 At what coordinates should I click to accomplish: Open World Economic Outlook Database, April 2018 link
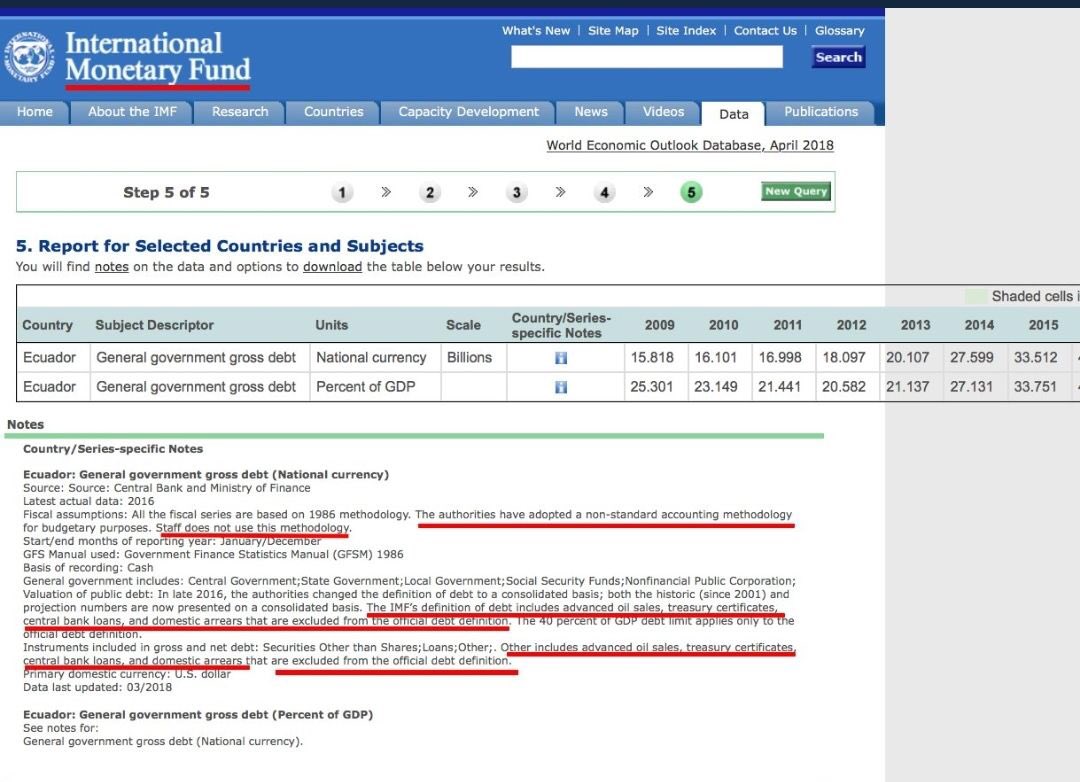point(690,145)
